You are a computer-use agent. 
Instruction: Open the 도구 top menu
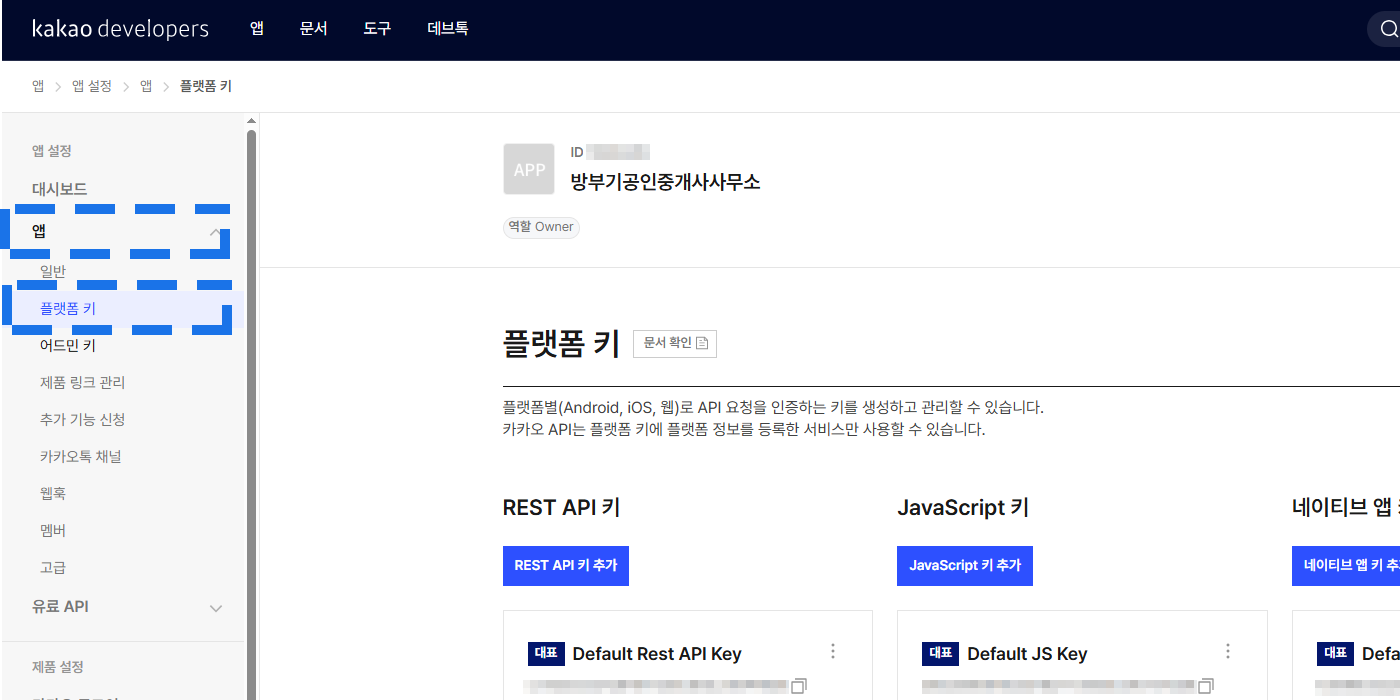tap(377, 29)
